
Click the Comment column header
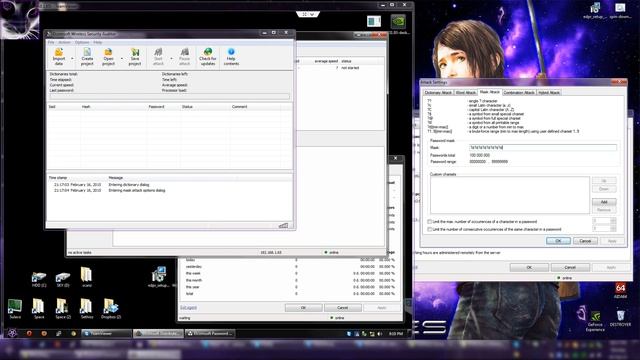click(256, 107)
